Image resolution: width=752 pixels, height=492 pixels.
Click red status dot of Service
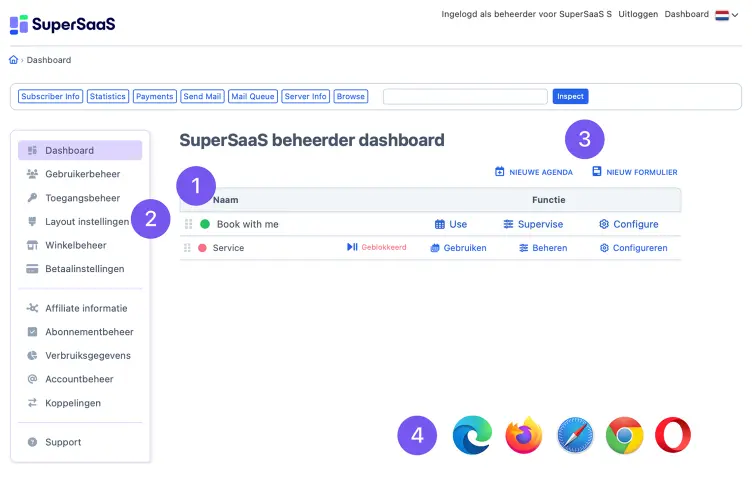click(x=202, y=247)
